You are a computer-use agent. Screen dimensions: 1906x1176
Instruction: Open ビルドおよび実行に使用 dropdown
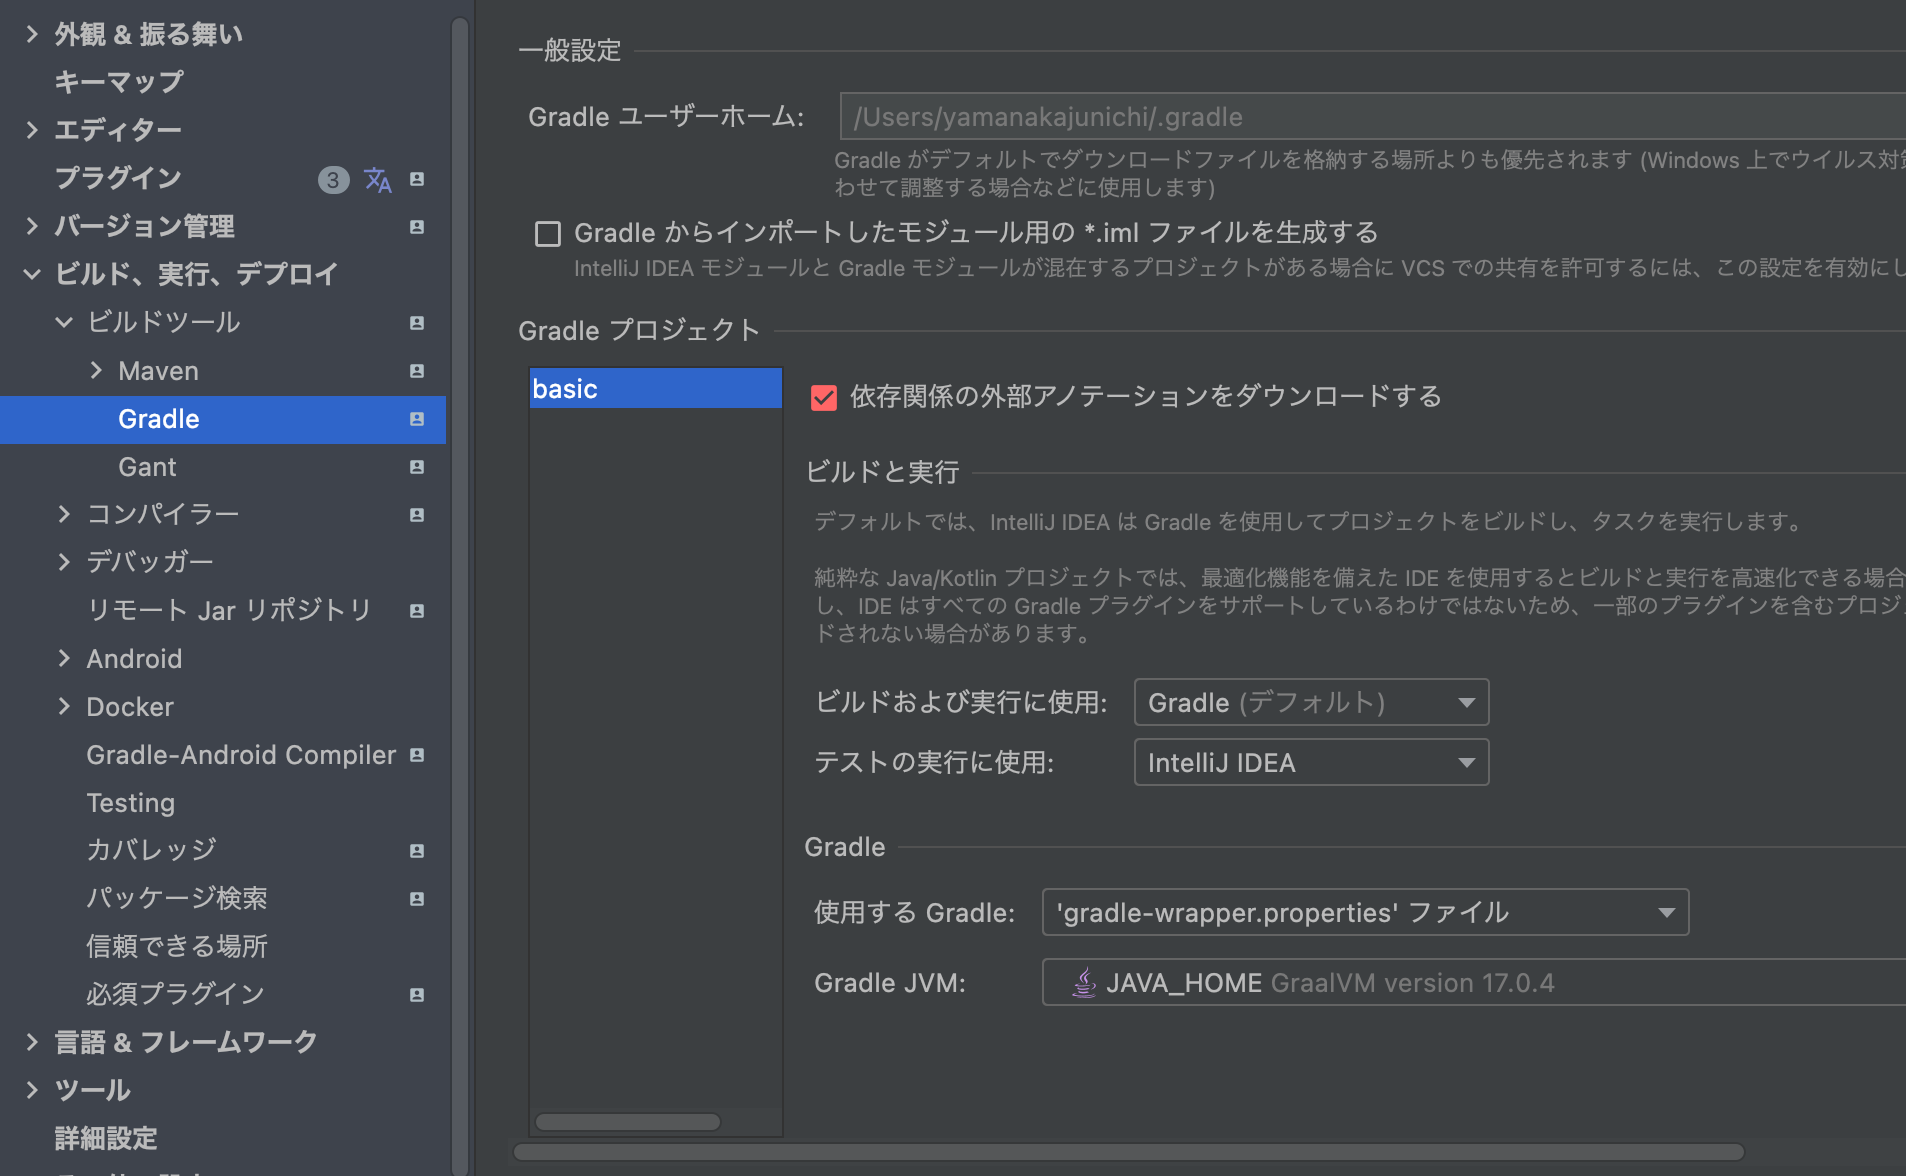click(x=1311, y=702)
